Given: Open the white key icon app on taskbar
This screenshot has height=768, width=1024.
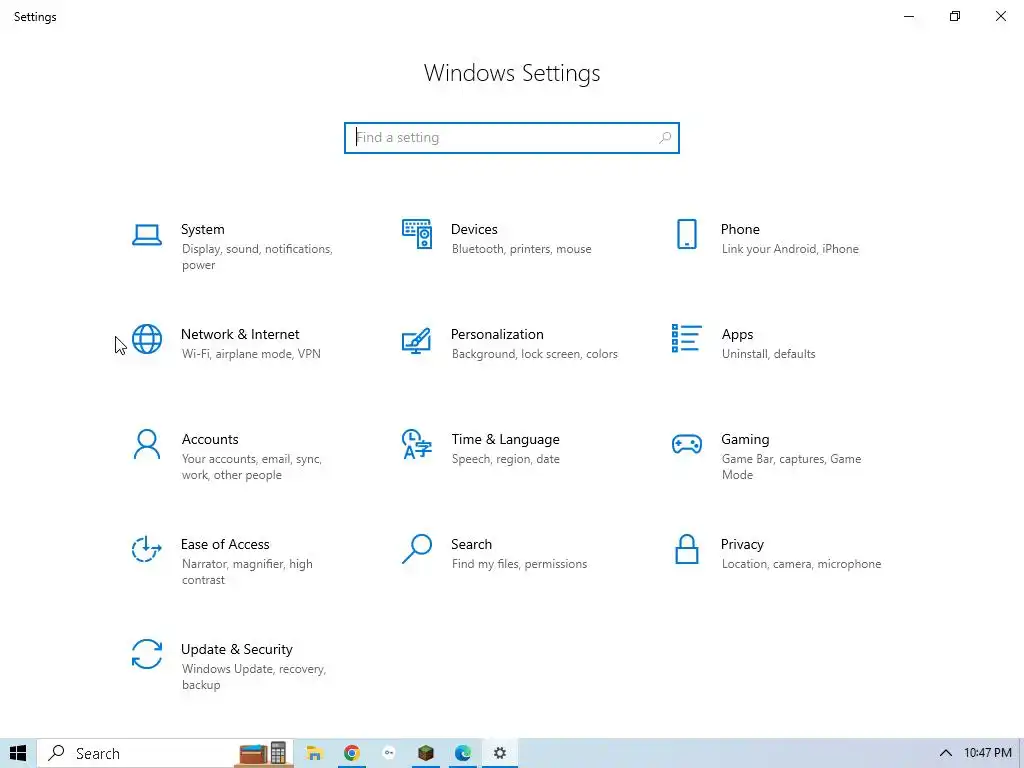Looking at the screenshot, I should [x=389, y=753].
